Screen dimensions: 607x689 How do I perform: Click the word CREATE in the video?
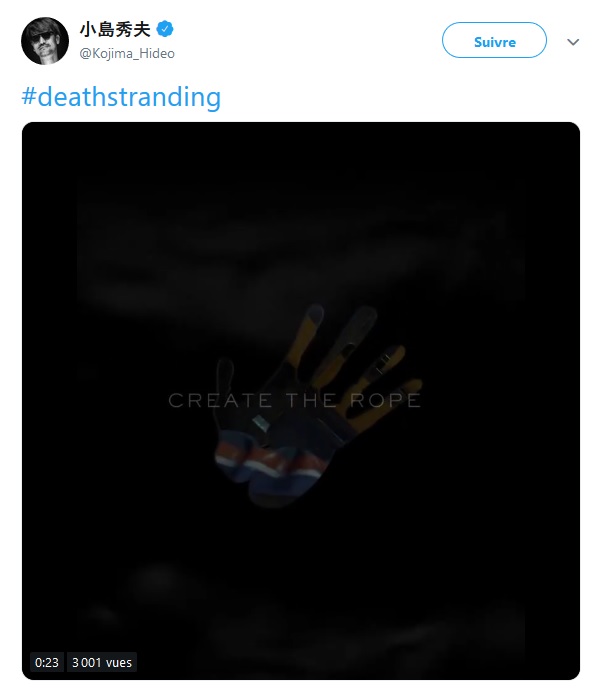[x=220, y=400]
